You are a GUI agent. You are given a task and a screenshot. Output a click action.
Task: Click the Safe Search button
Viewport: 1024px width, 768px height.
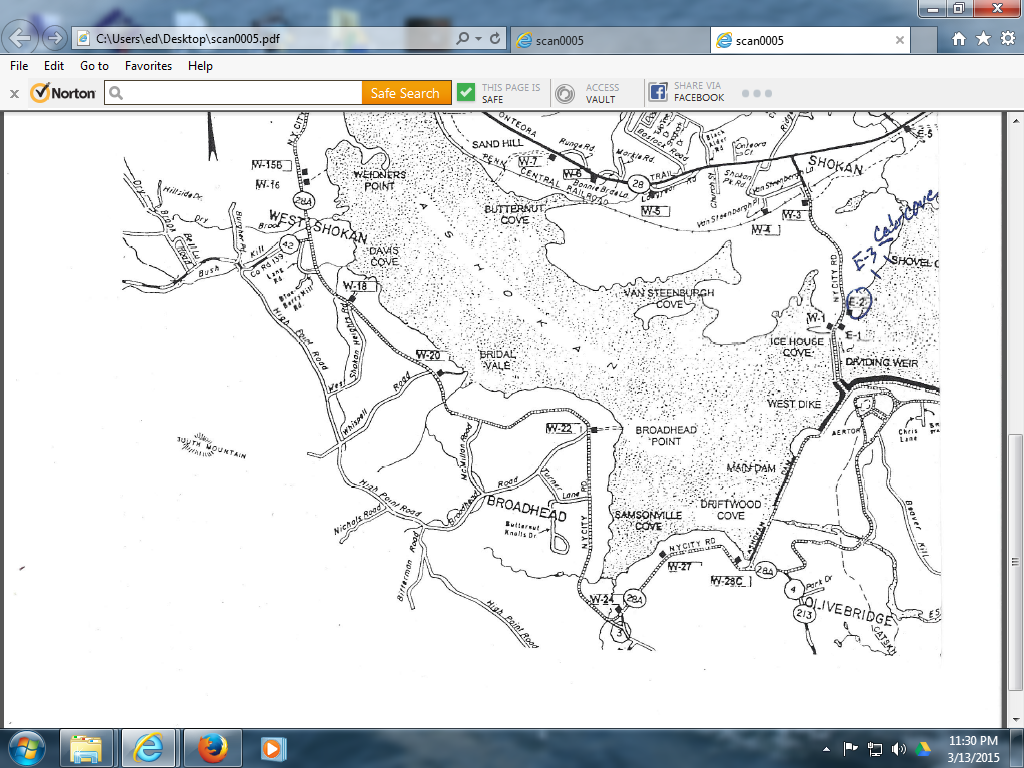(x=406, y=92)
